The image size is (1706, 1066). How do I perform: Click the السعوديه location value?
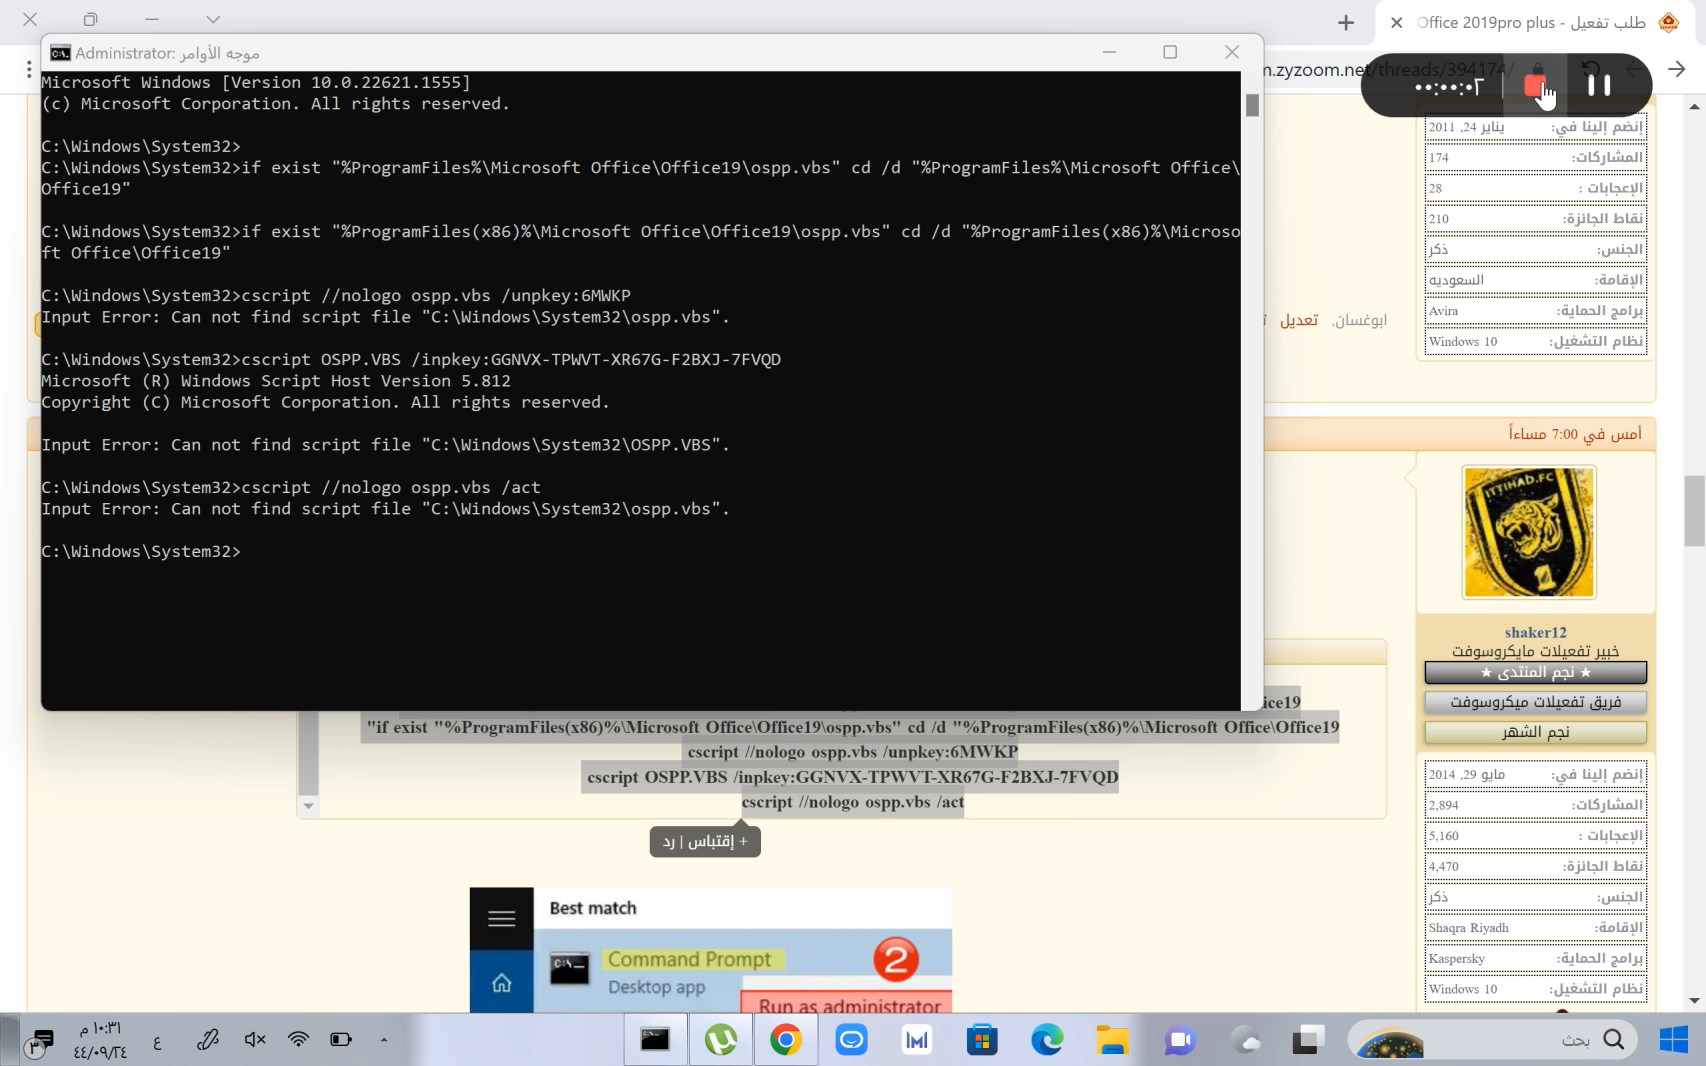[x=1456, y=280]
